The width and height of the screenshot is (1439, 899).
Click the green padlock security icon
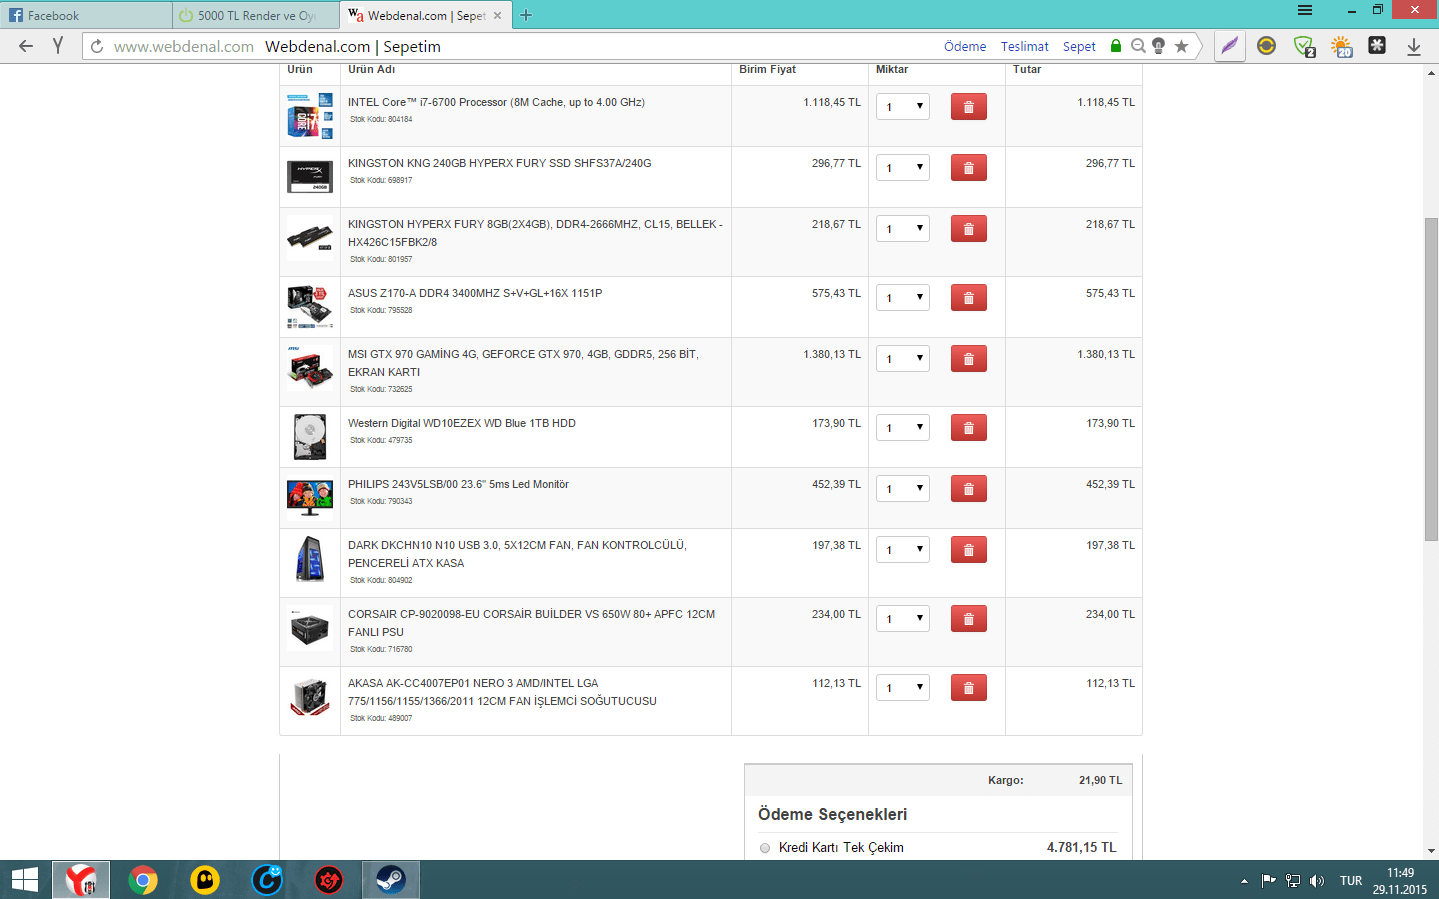click(x=1116, y=46)
